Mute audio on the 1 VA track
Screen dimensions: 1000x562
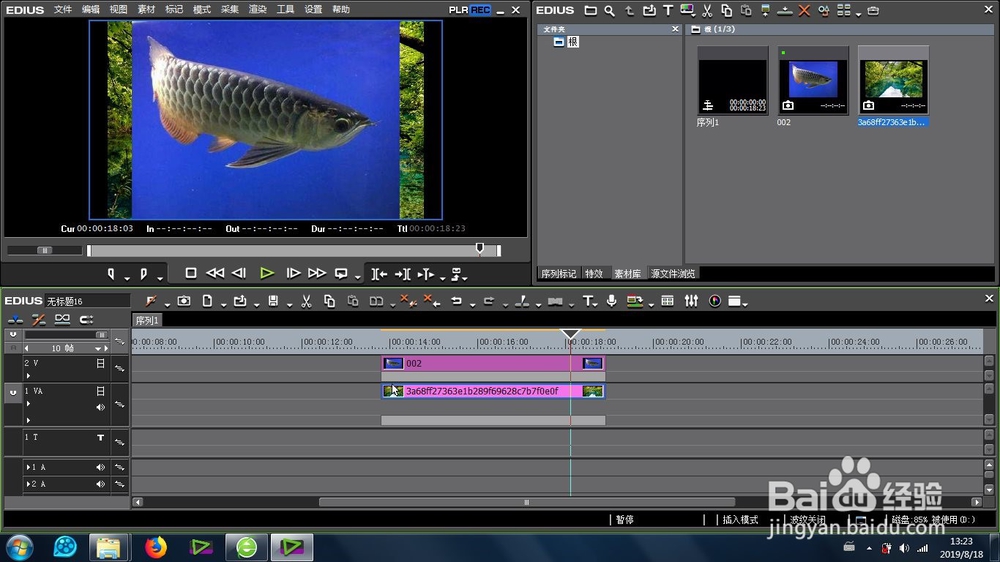click(x=100, y=407)
